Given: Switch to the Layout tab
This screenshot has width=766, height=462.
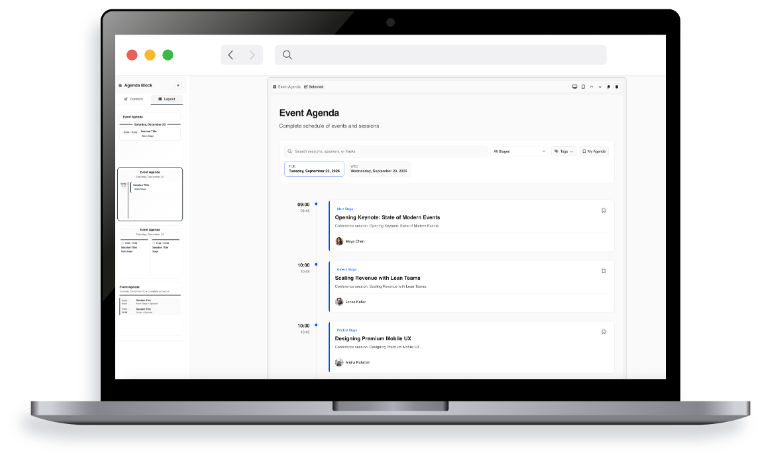Looking at the screenshot, I should pos(167,99).
